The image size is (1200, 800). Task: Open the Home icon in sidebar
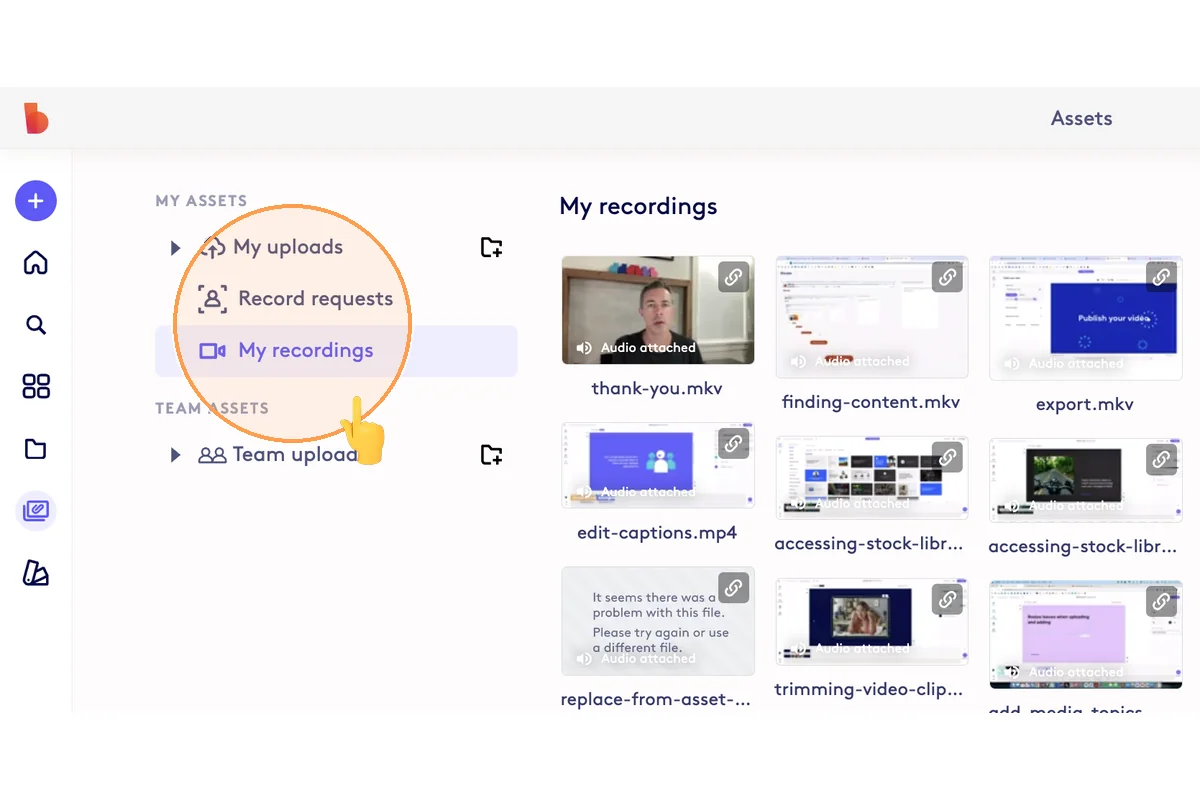click(x=36, y=263)
